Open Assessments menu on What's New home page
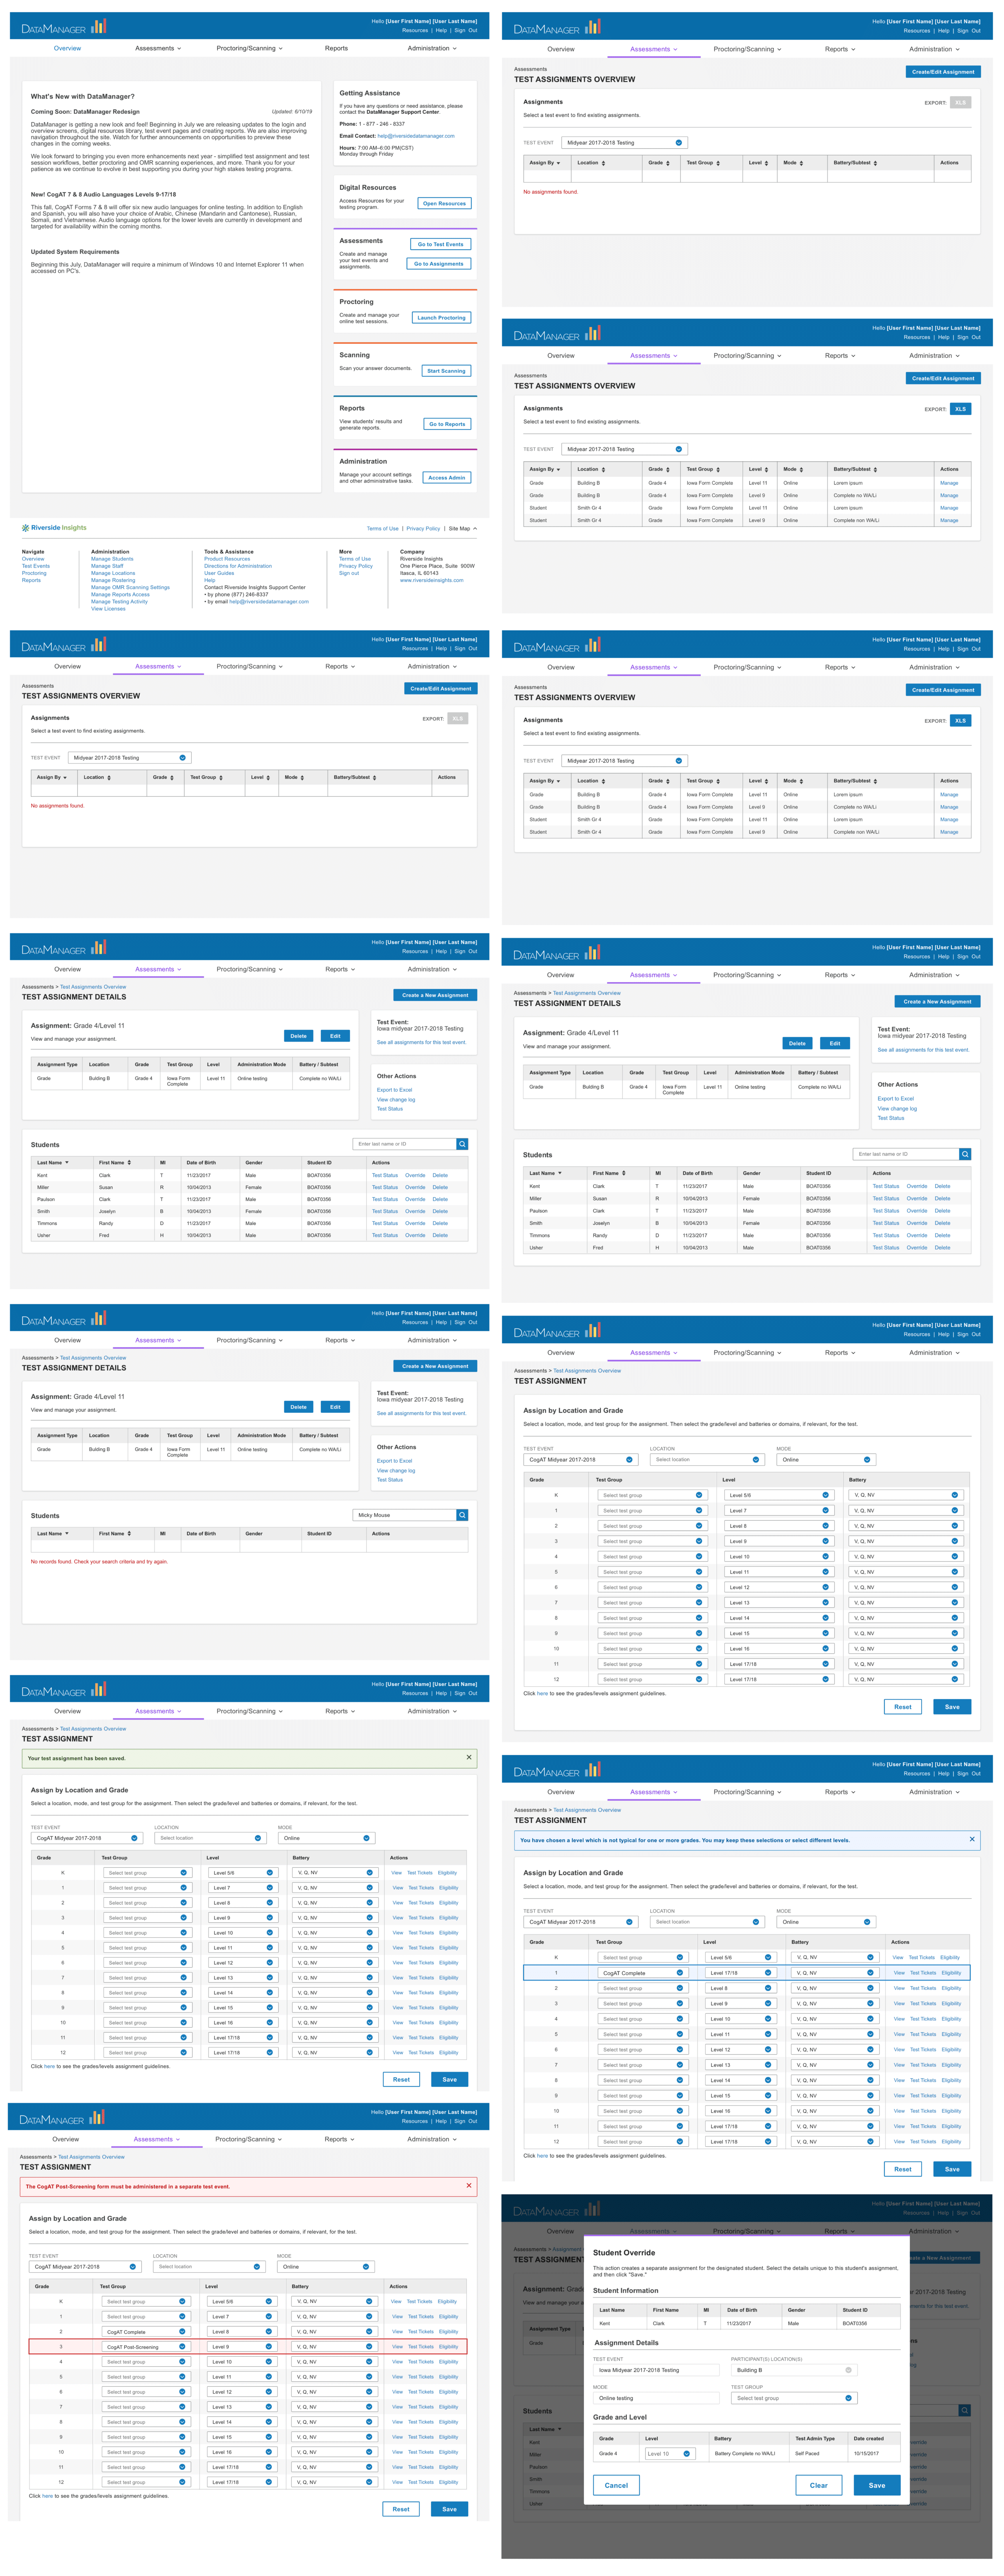Image resolution: width=1004 pixels, height=2576 pixels. [x=158, y=48]
